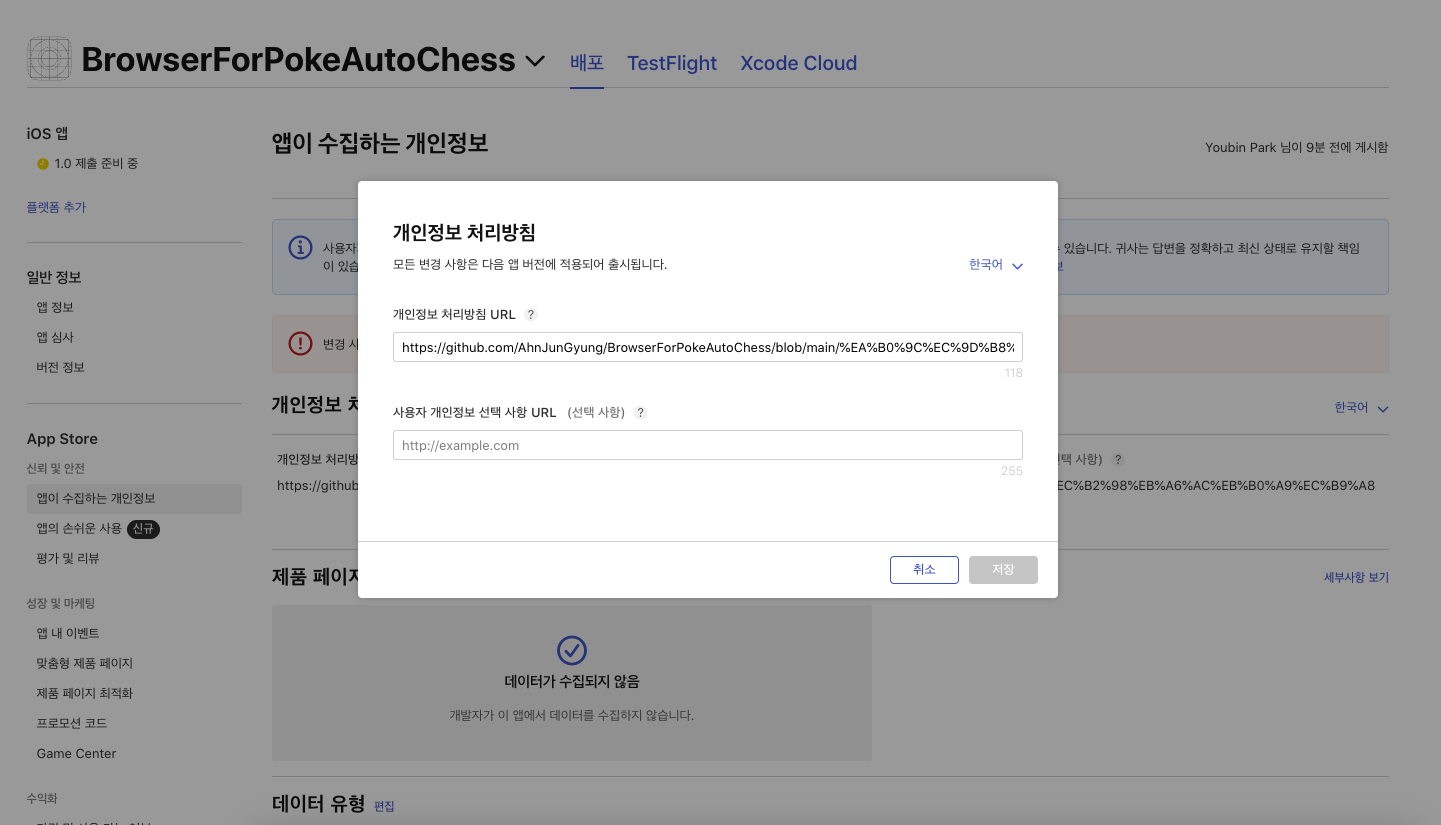
Task: Click the 개인정보 처리방침 URL input field
Action: coord(708,347)
